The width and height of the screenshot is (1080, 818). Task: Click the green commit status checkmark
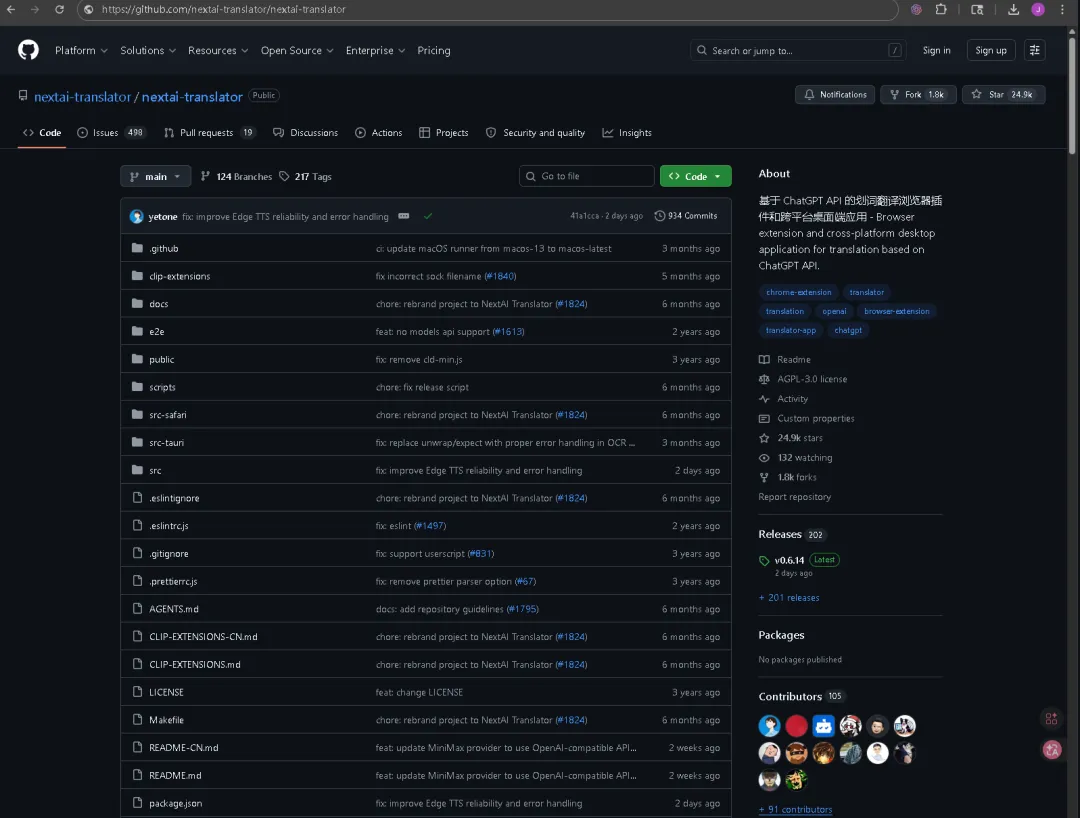(428, 216)
